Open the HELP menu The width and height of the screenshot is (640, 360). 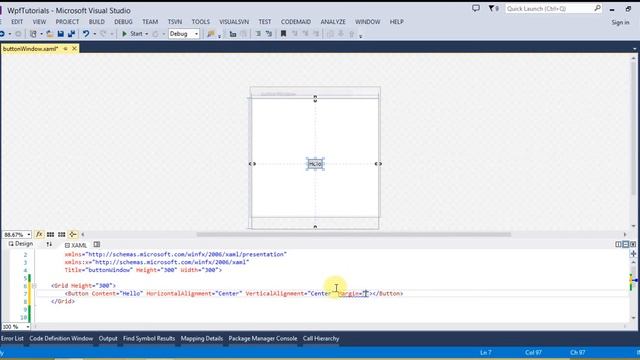click(396, 22)
